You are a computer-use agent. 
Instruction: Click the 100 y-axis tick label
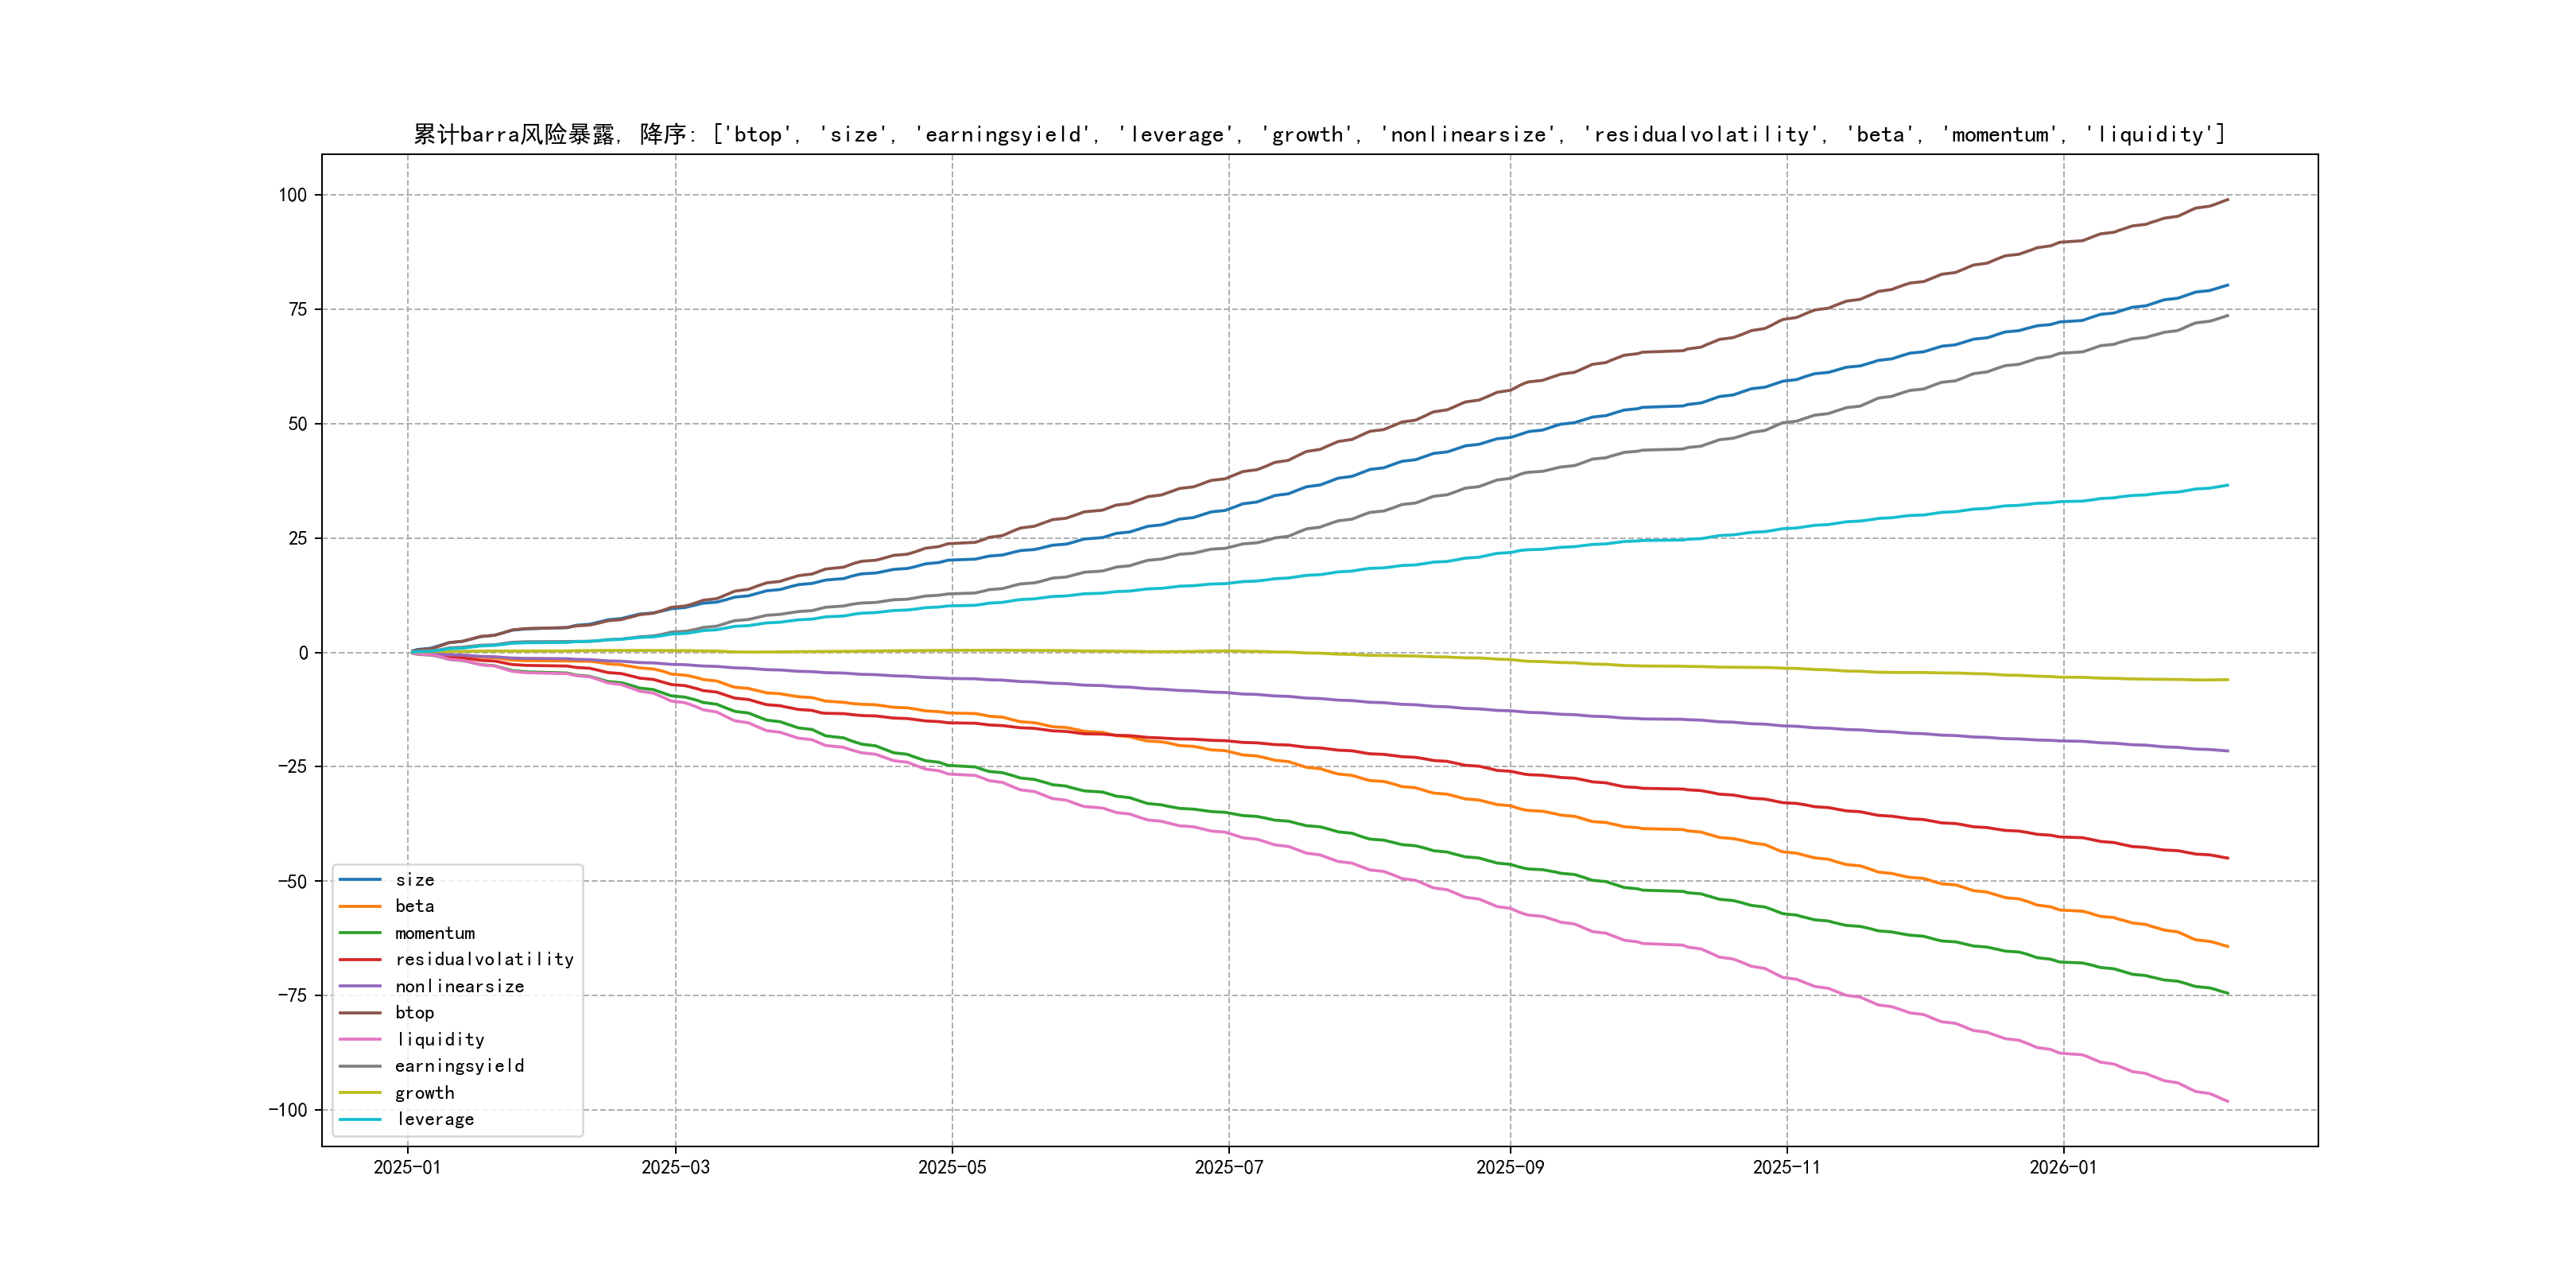point(292,195)
